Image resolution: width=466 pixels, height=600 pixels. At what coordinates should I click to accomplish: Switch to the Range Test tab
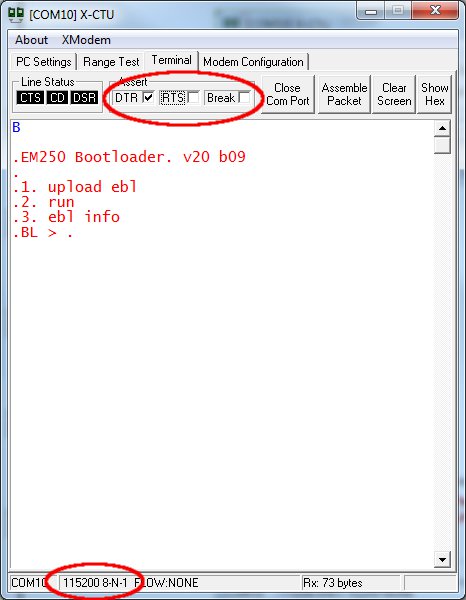tap(111, 62)
